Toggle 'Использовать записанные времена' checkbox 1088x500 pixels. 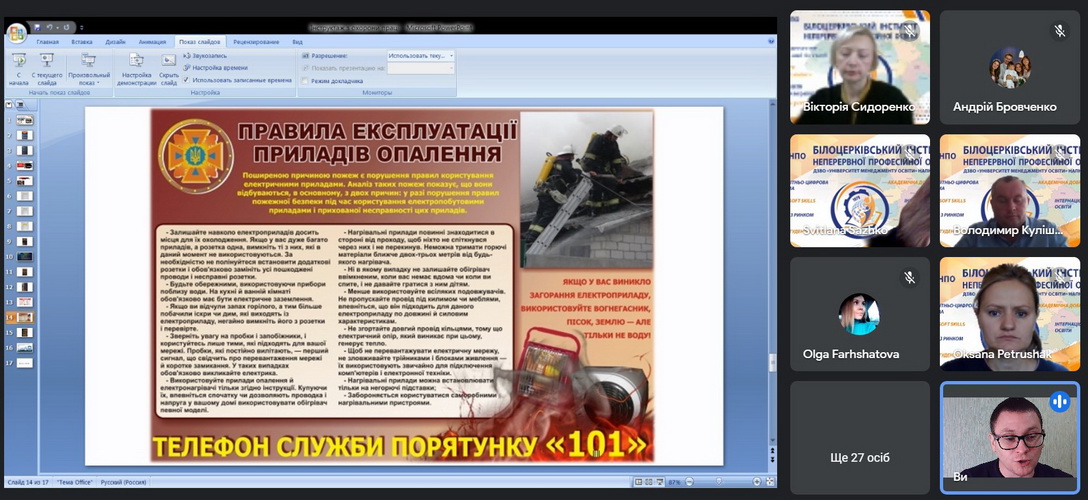click(x=187, y=80)
